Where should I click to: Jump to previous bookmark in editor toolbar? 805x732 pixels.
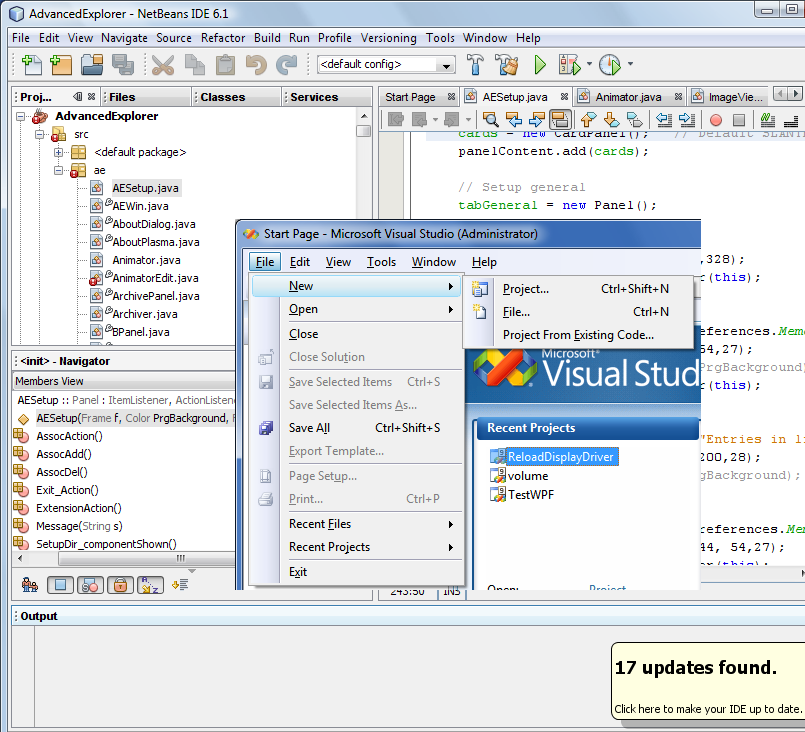pos(588,120)
